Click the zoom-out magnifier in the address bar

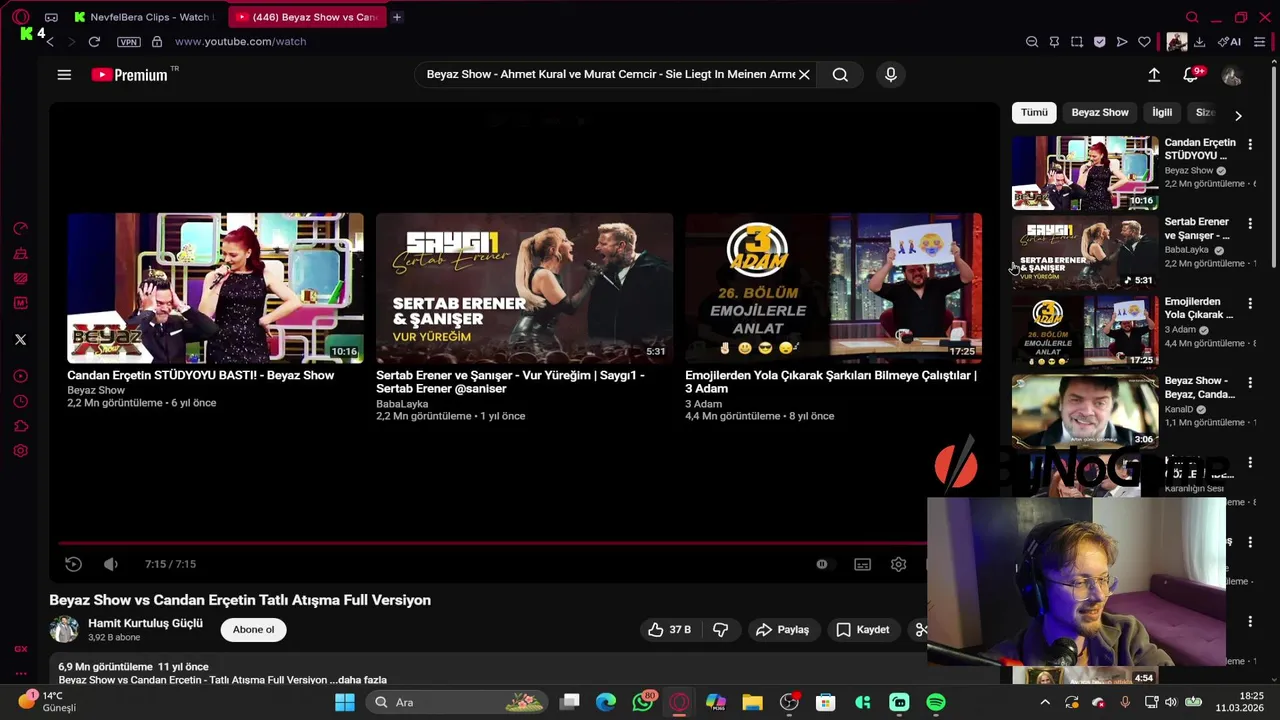[x=1032, y=42]
